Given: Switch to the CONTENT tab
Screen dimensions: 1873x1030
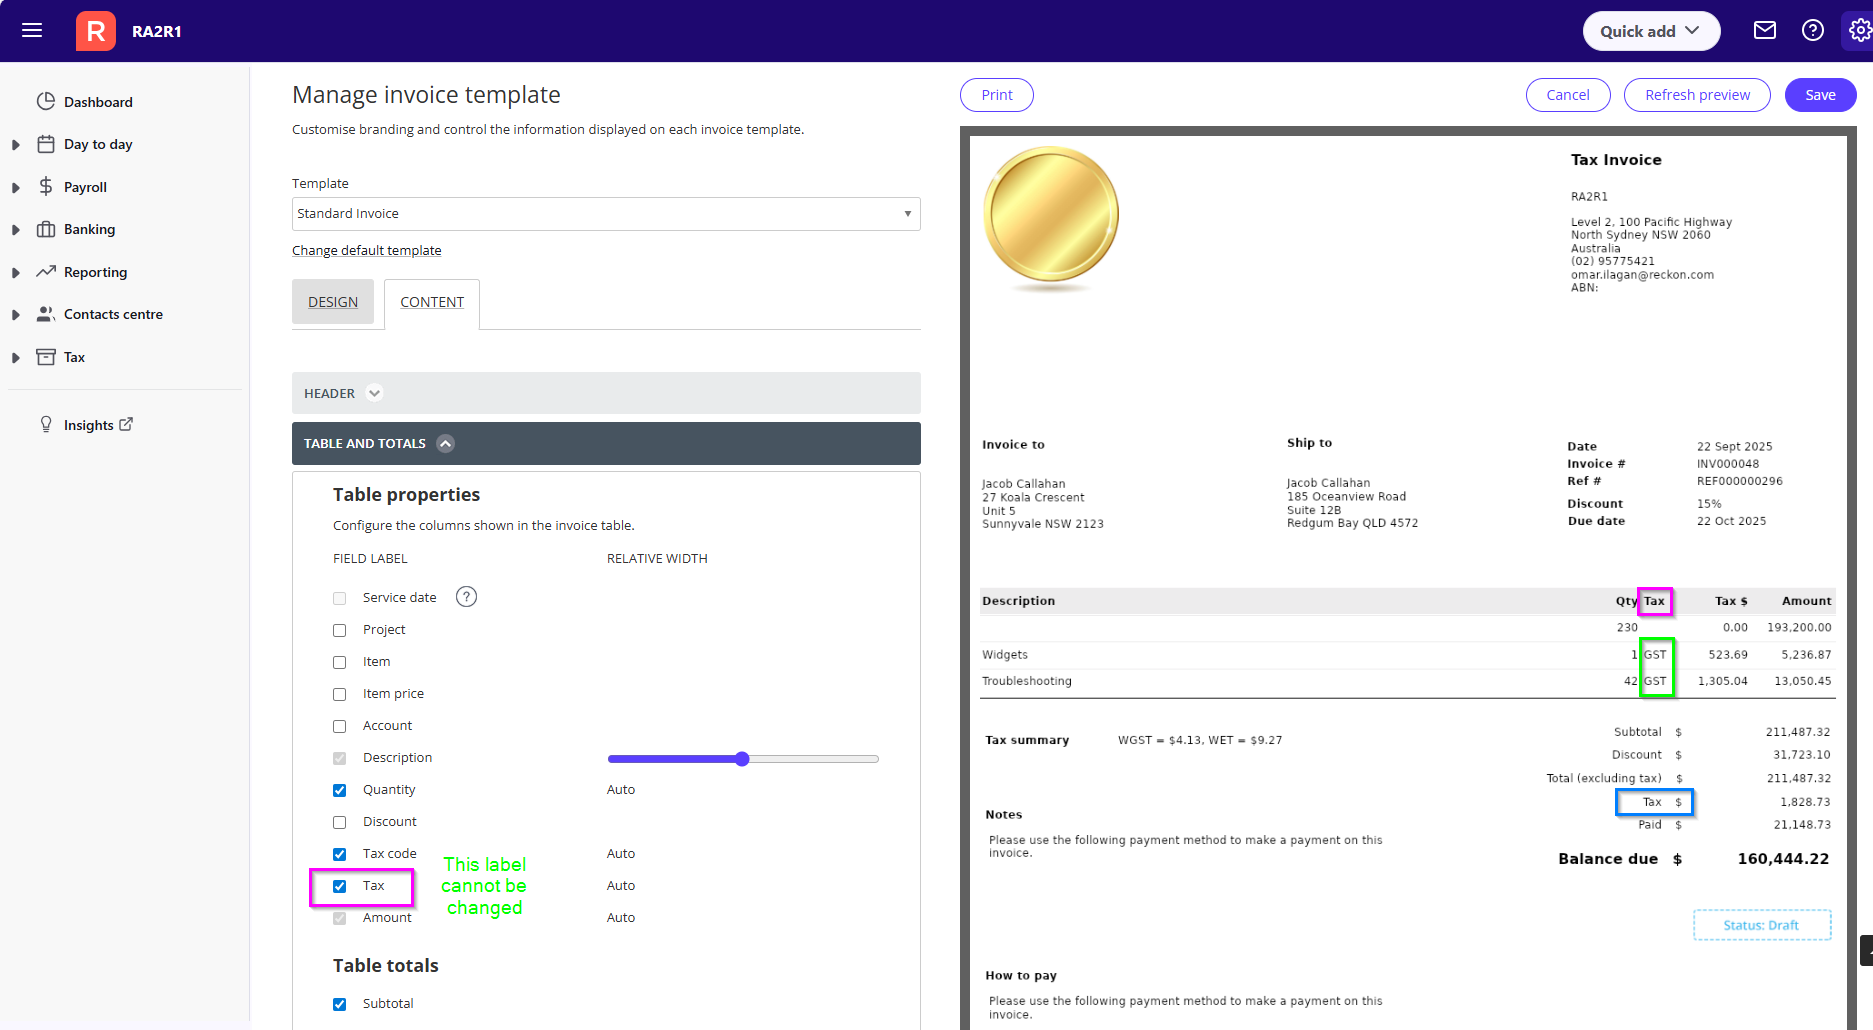Looking at the screenshot, I should (x=432, y=302).
